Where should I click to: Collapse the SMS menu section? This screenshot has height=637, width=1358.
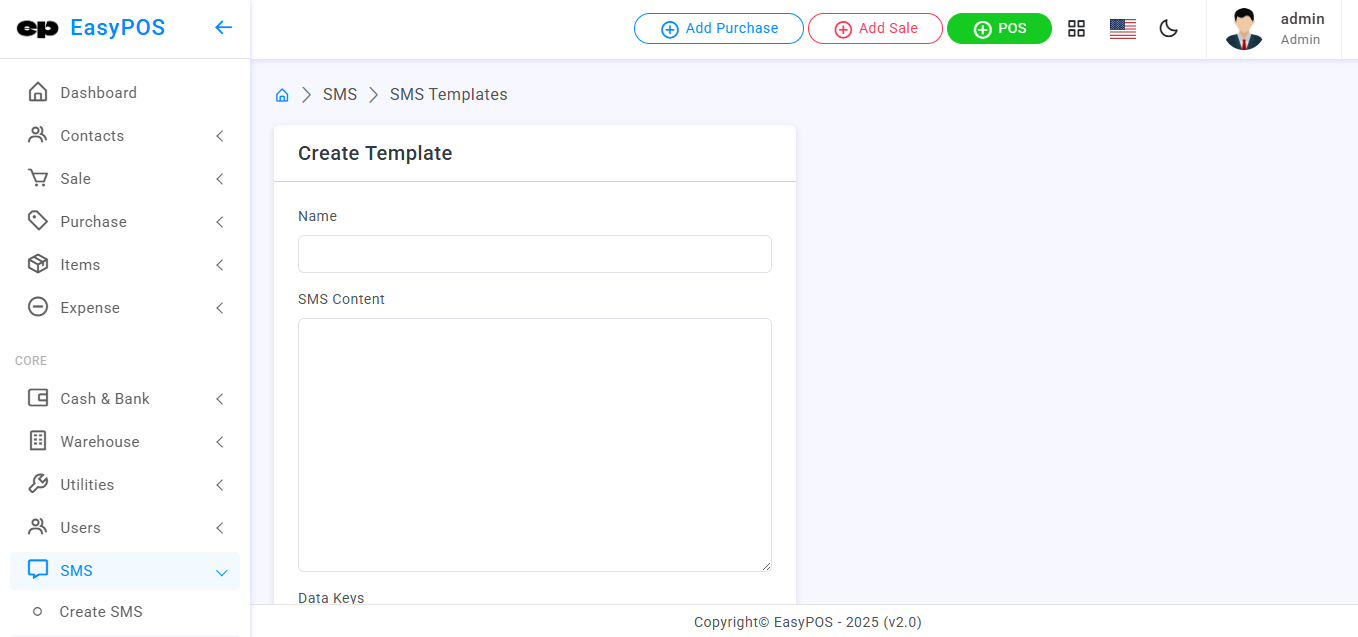point(221,572)
